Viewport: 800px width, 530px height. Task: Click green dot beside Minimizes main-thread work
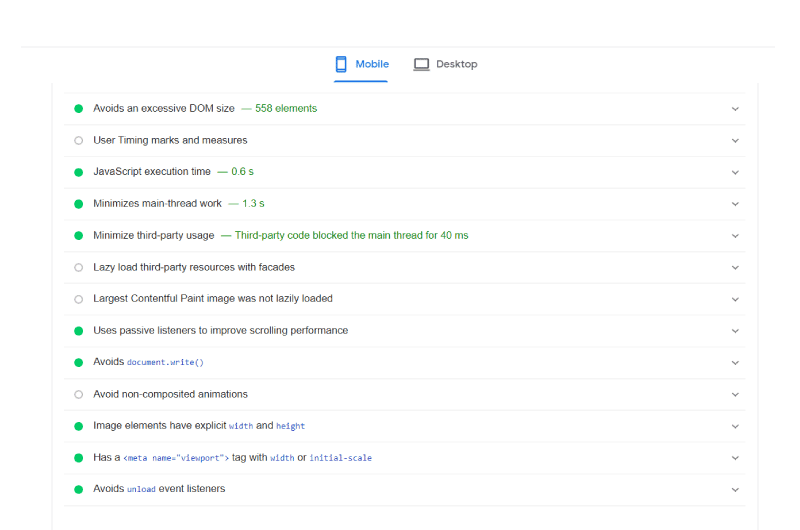(x=79, y=204)
